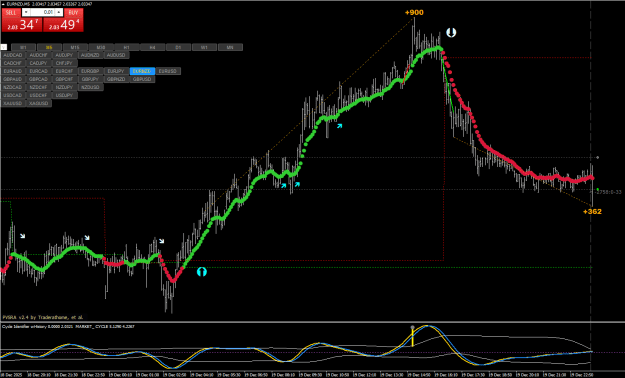Switch to the M30 timeframe

click(x=101, y=47)
